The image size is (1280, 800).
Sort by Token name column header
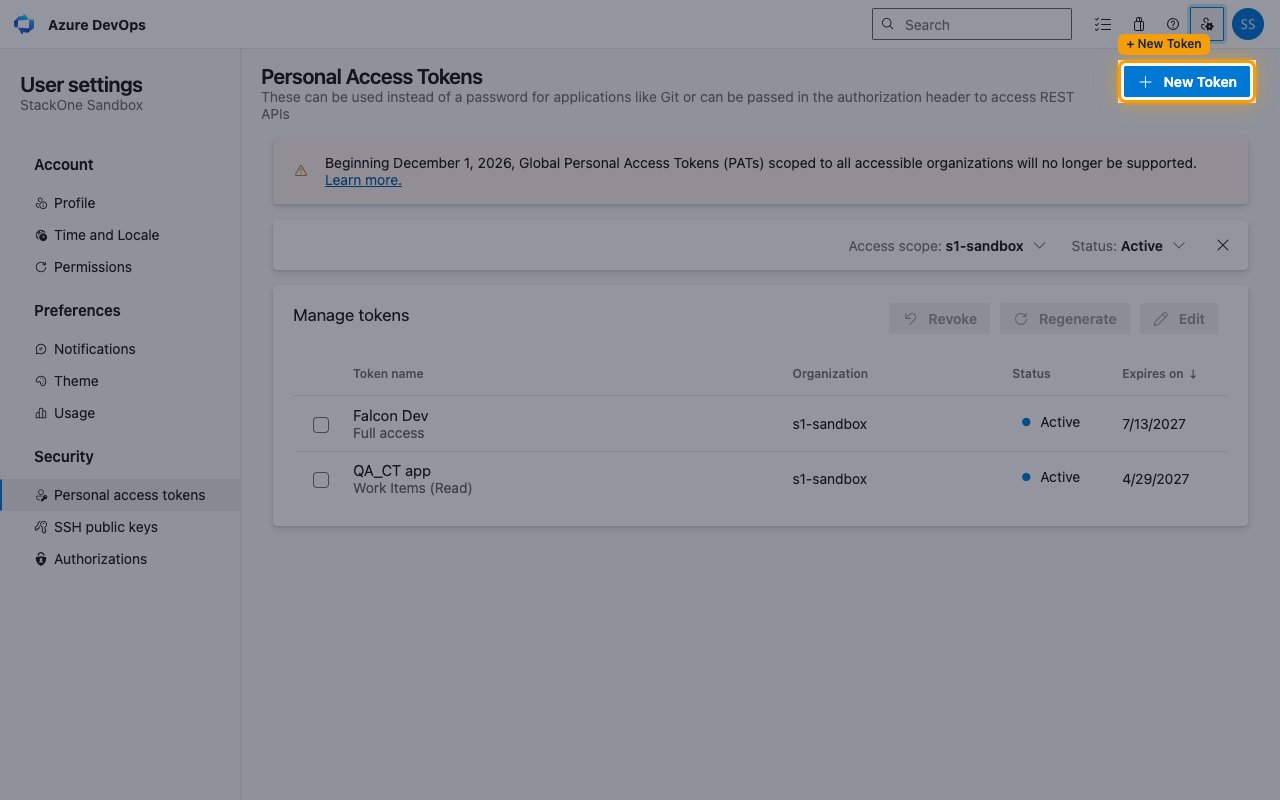tap(388, 374)
